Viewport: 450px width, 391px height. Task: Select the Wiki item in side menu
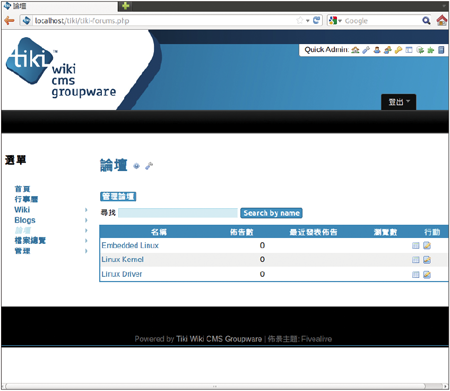point(22,210)
